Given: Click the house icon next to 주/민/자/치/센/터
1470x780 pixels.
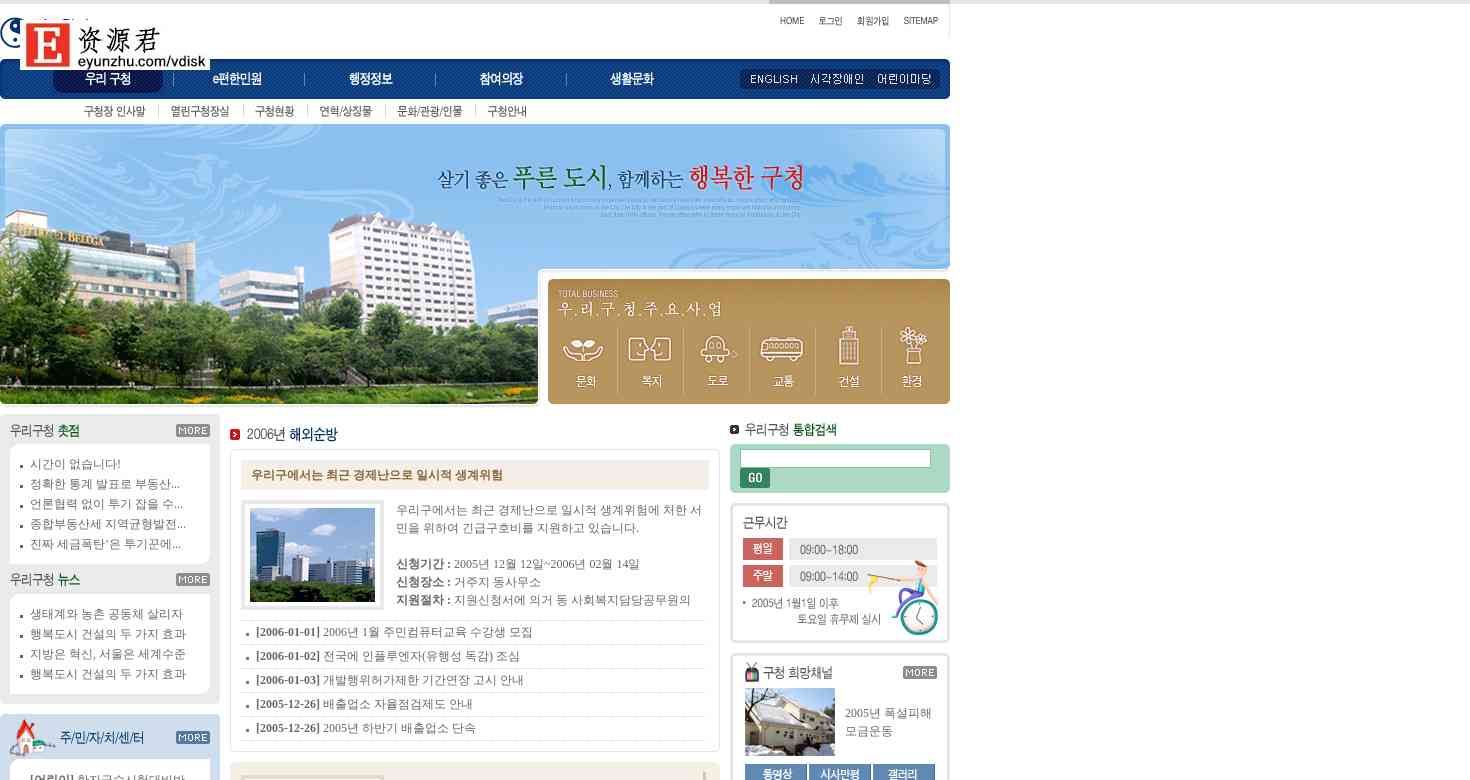Looking at the screenshot, I should click(x=31, y=739).
